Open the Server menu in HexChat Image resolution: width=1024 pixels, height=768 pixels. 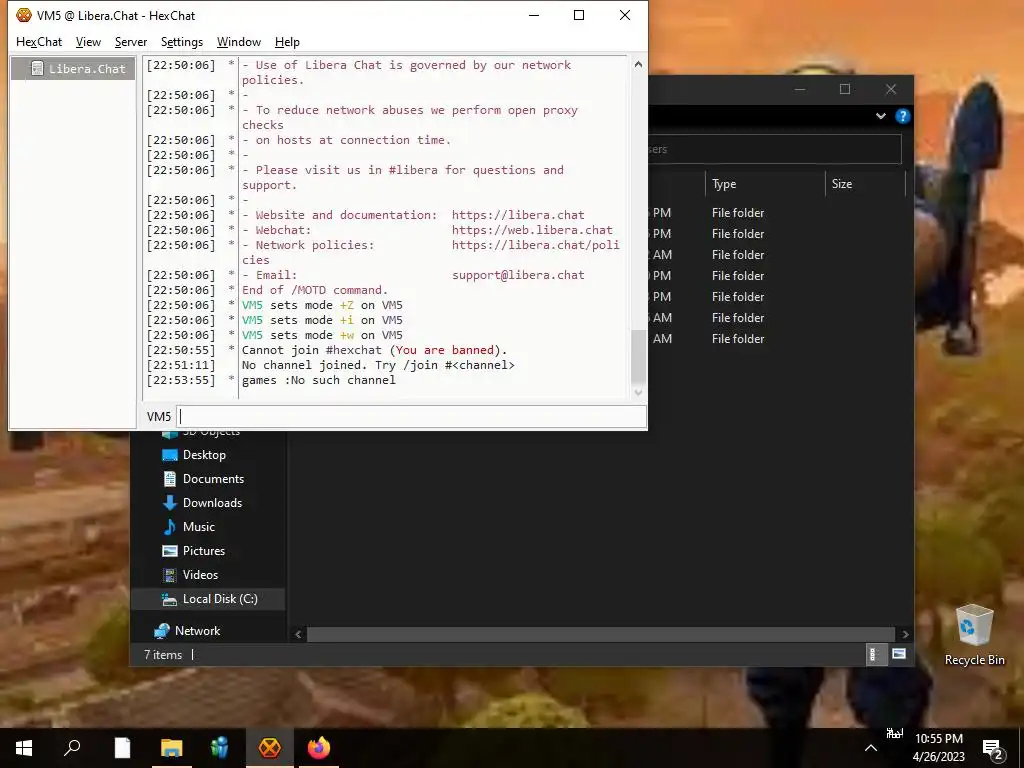[131, 42]
